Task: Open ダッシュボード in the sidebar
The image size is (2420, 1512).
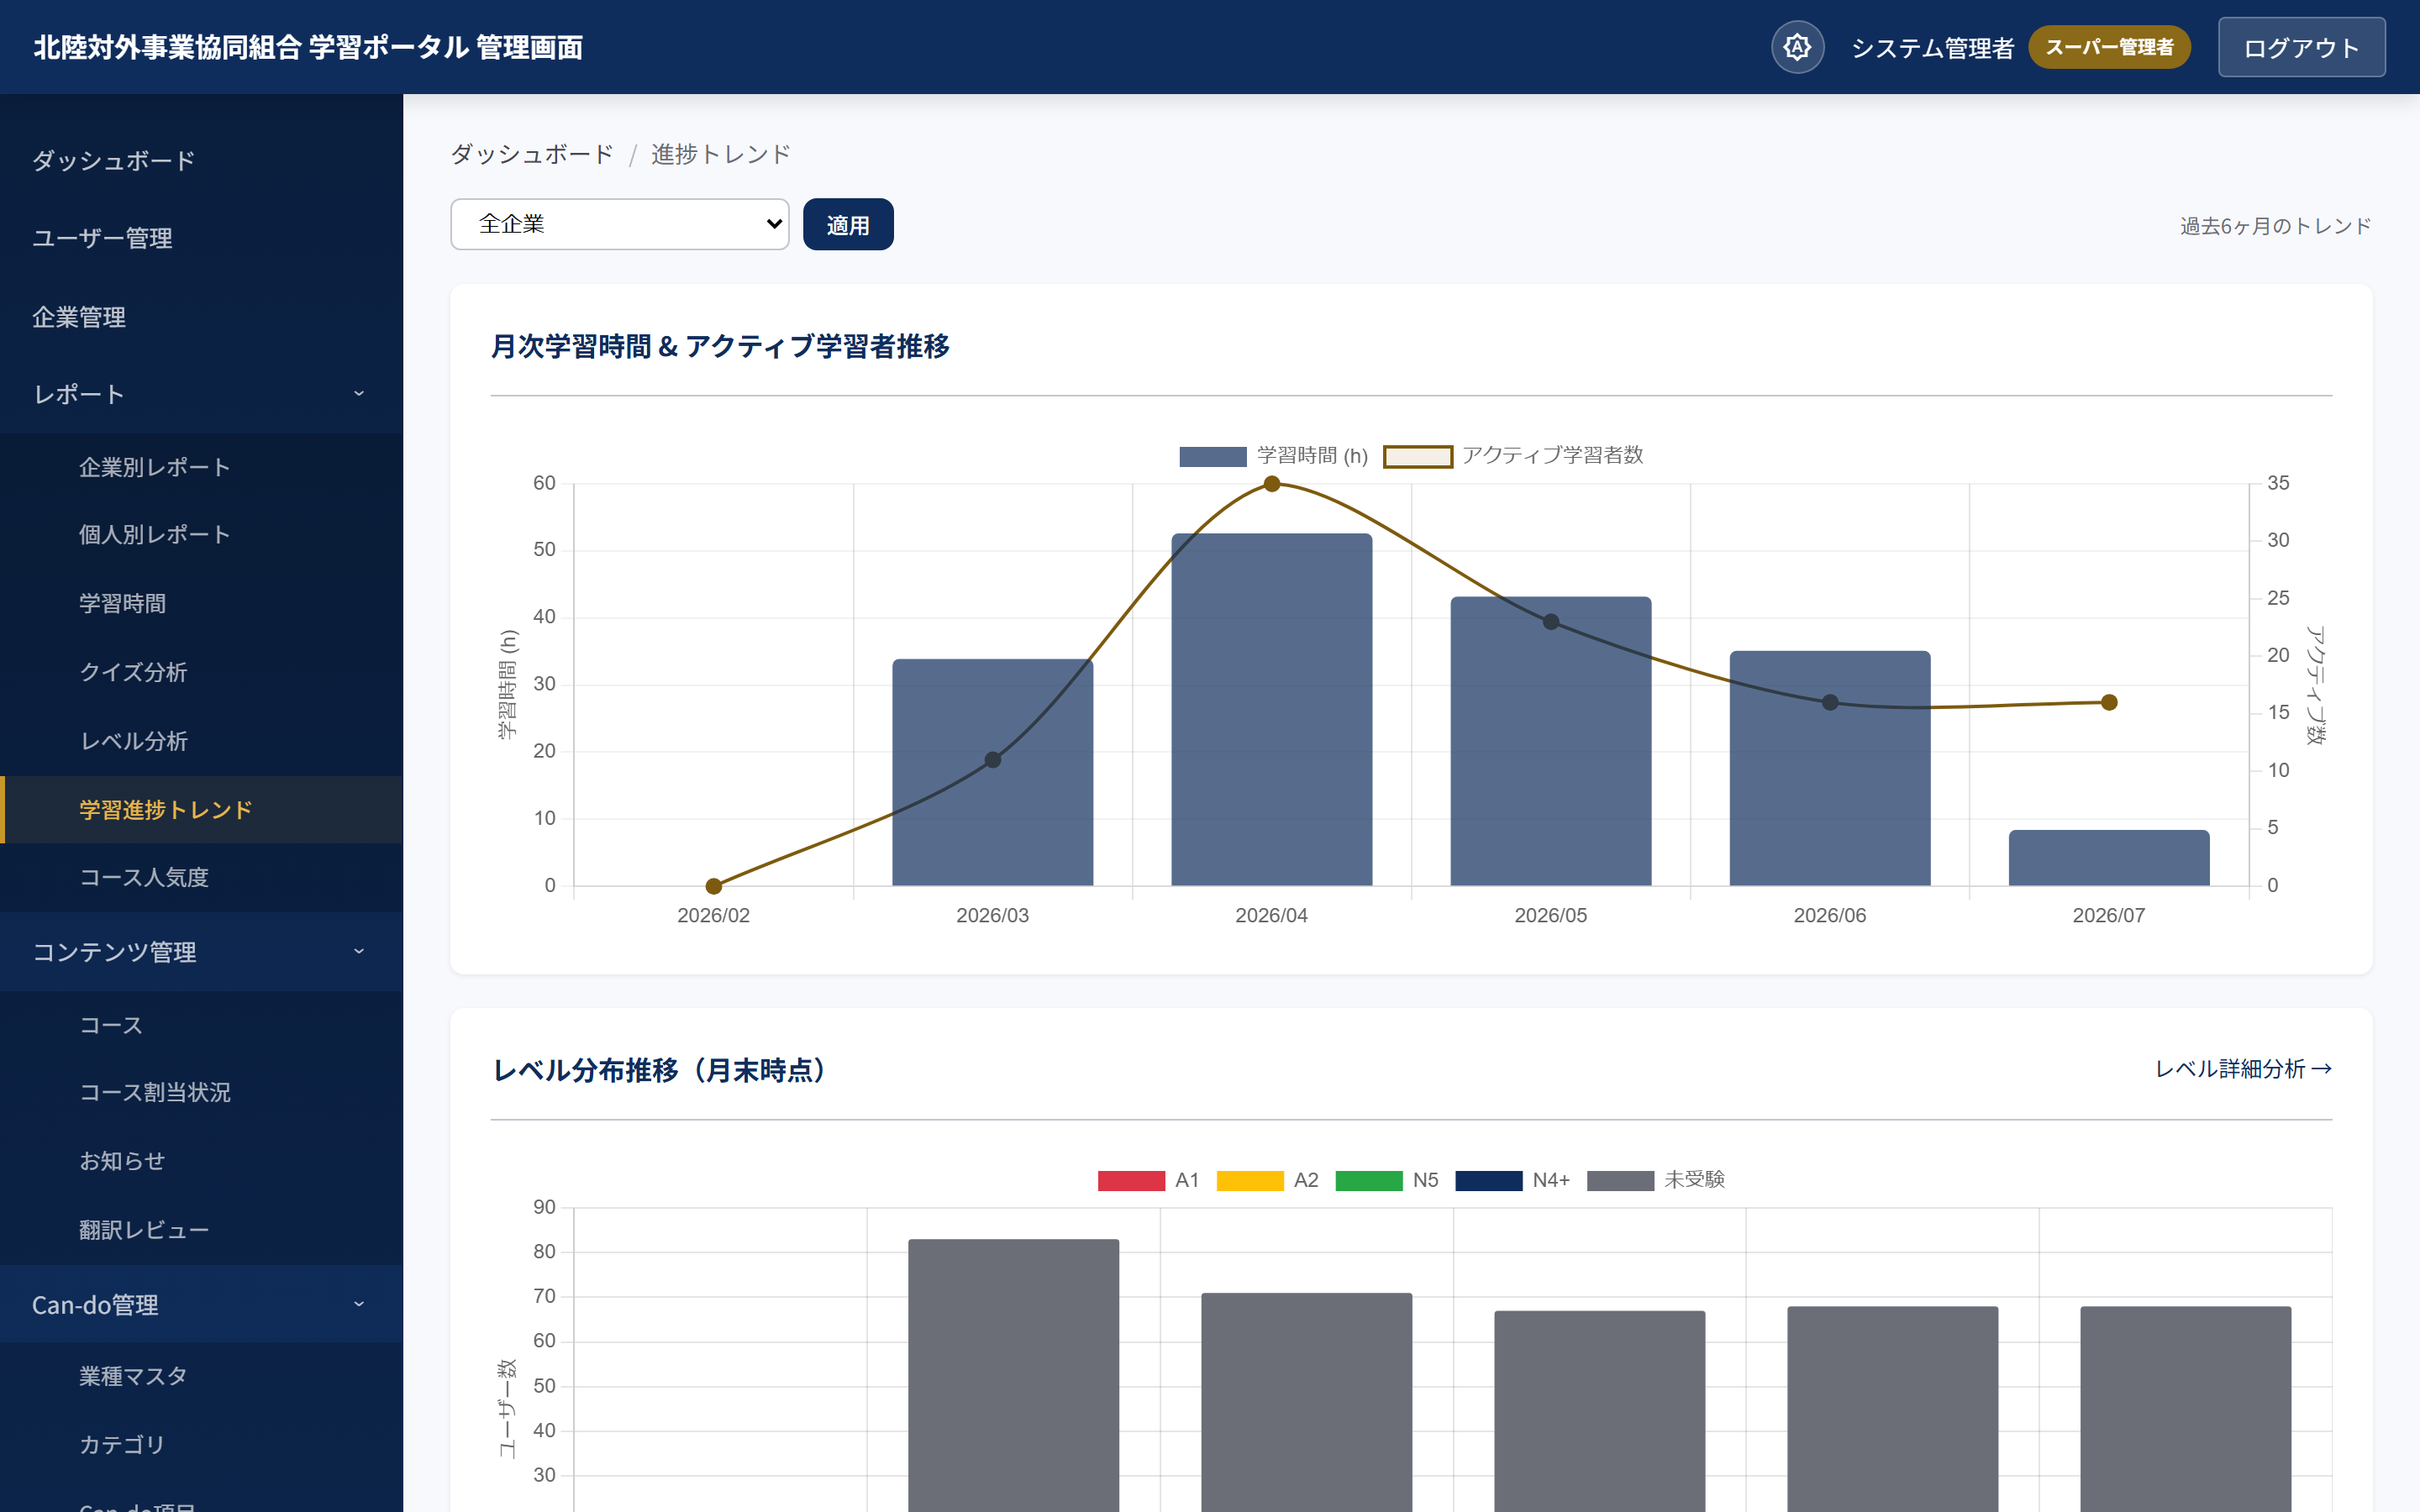Action: pyautogui.click(x=201, y=160)
